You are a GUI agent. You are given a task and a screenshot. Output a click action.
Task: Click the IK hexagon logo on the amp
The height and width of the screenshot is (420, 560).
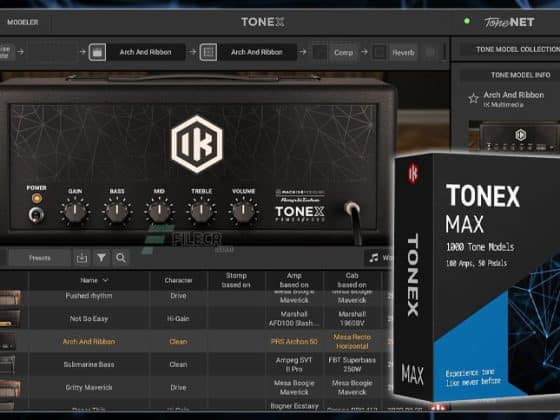click(x=197, y=144)
